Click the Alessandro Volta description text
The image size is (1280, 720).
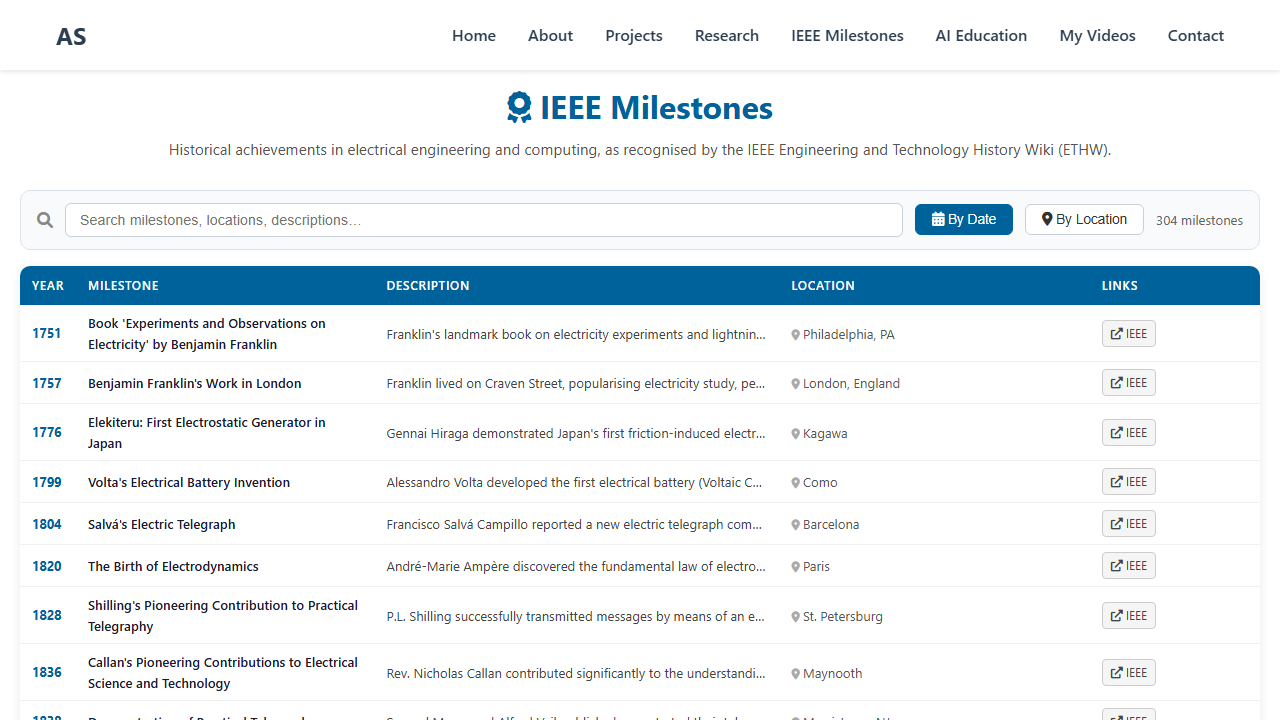click(576, 482)
